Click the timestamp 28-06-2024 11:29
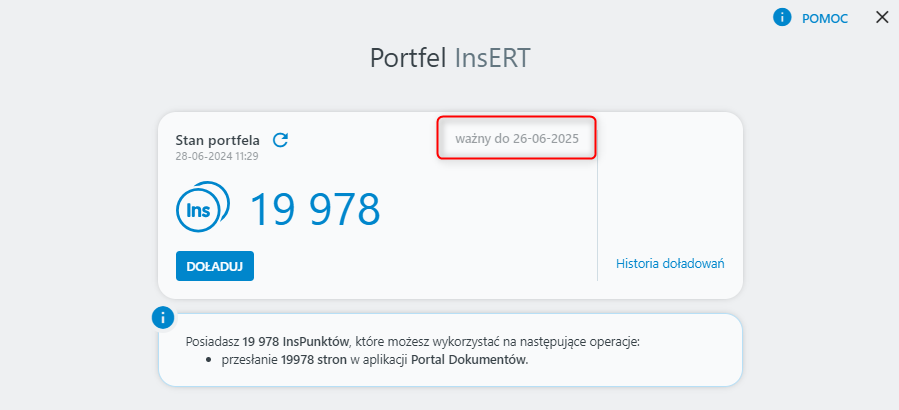The image size is (899, 410). point(217,155)
